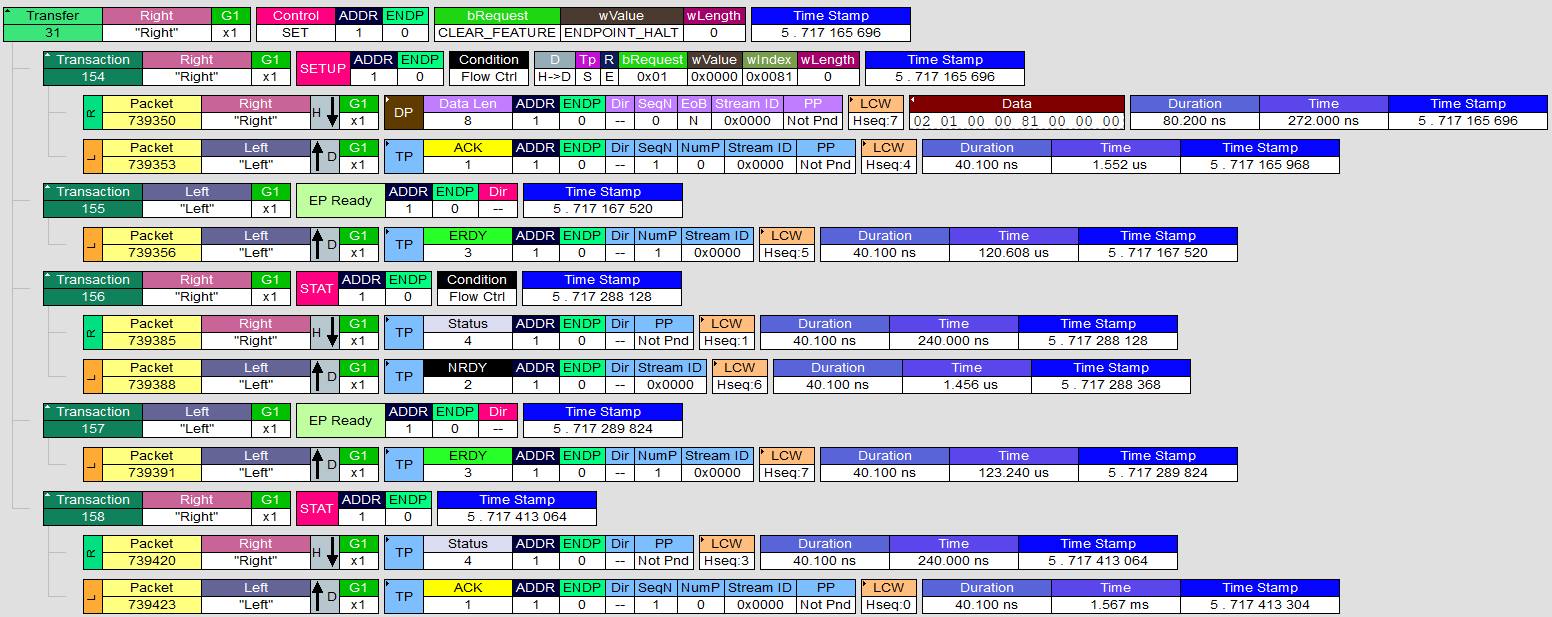The height and width of the screenshot is (617, 1552).
Task: Click the STAT cell in Transaction 156
Action: 317,288
